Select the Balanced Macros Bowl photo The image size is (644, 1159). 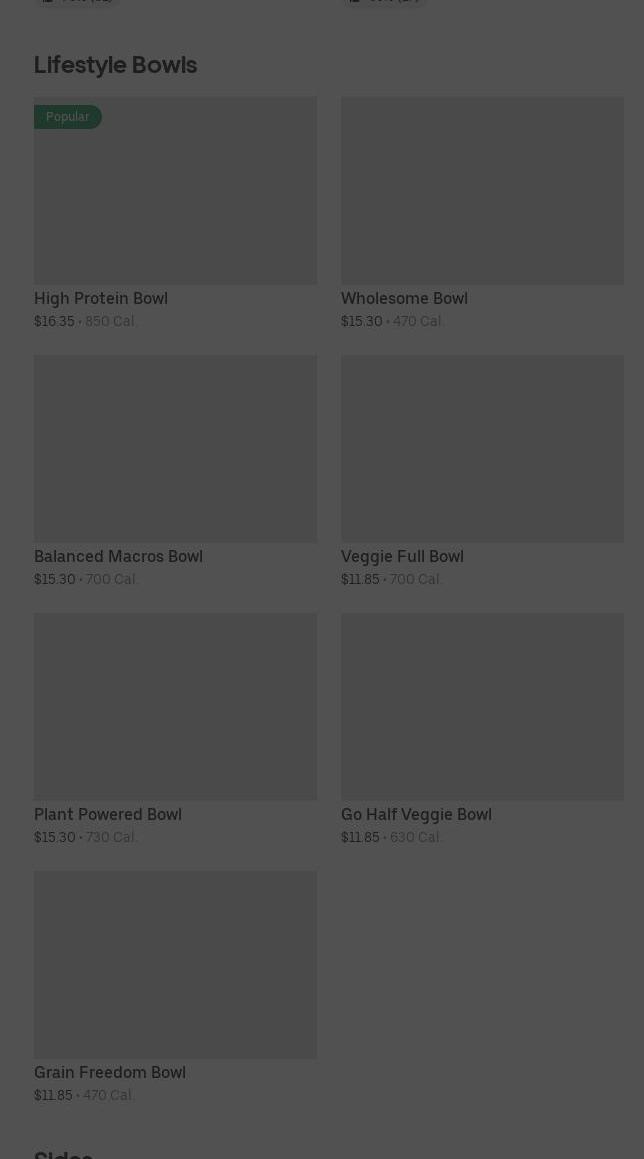point(175,448)
